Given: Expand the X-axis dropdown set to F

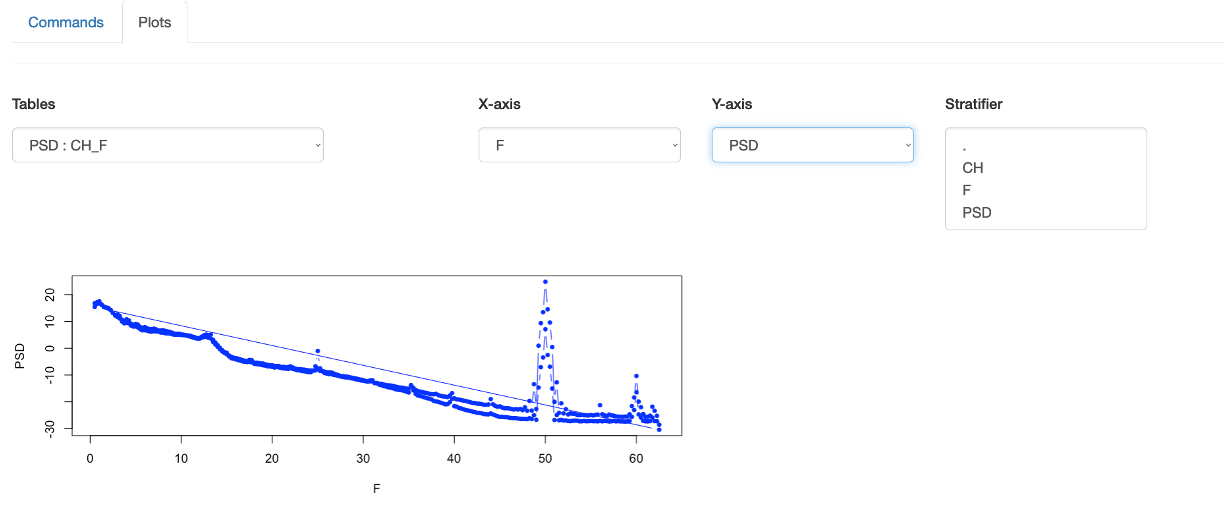Looking at the screenshot, I should [x=579, y=145].
